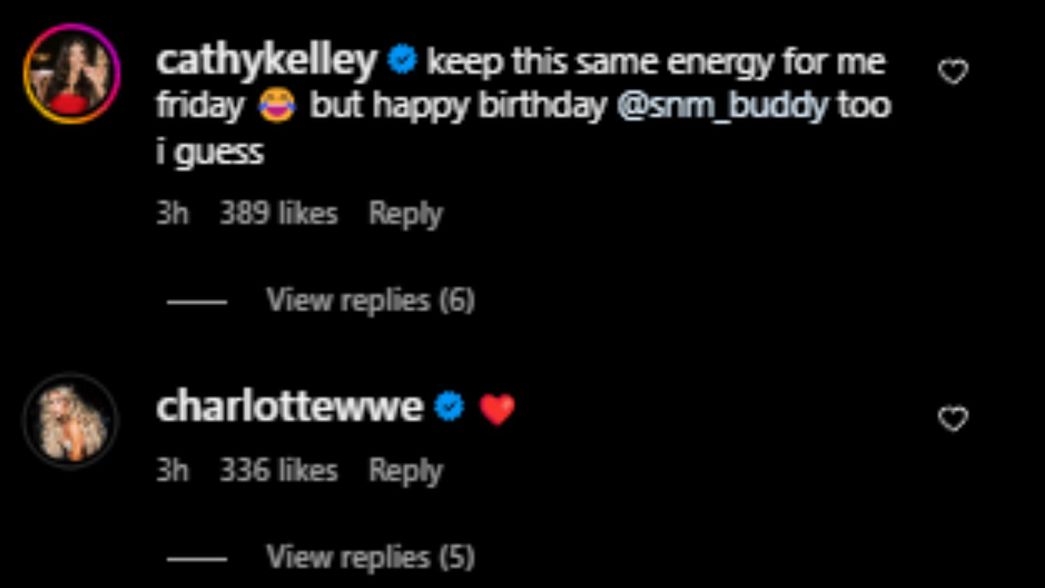
Task: Select the cathykelley username
Action: (x=270, y=60)
